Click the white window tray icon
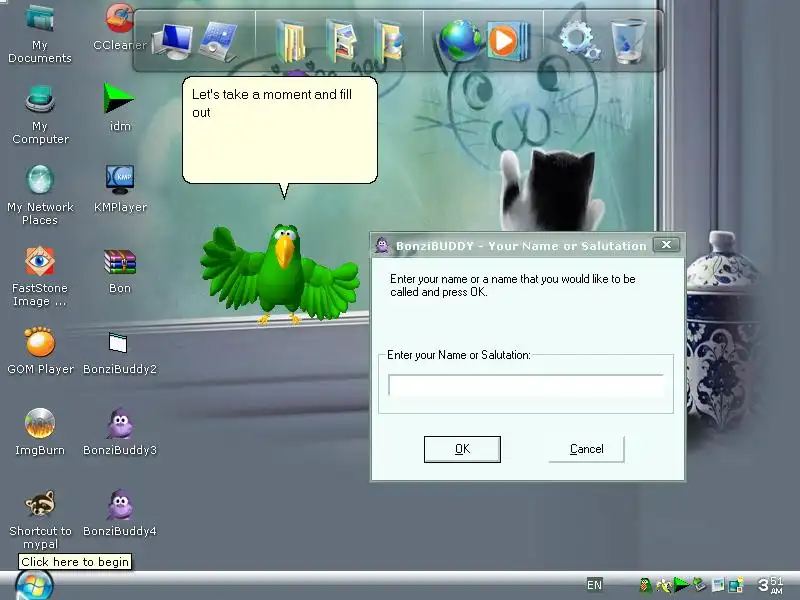Viewport: 800px width, 600px height. pyautogui.click(x=718, y=585)
